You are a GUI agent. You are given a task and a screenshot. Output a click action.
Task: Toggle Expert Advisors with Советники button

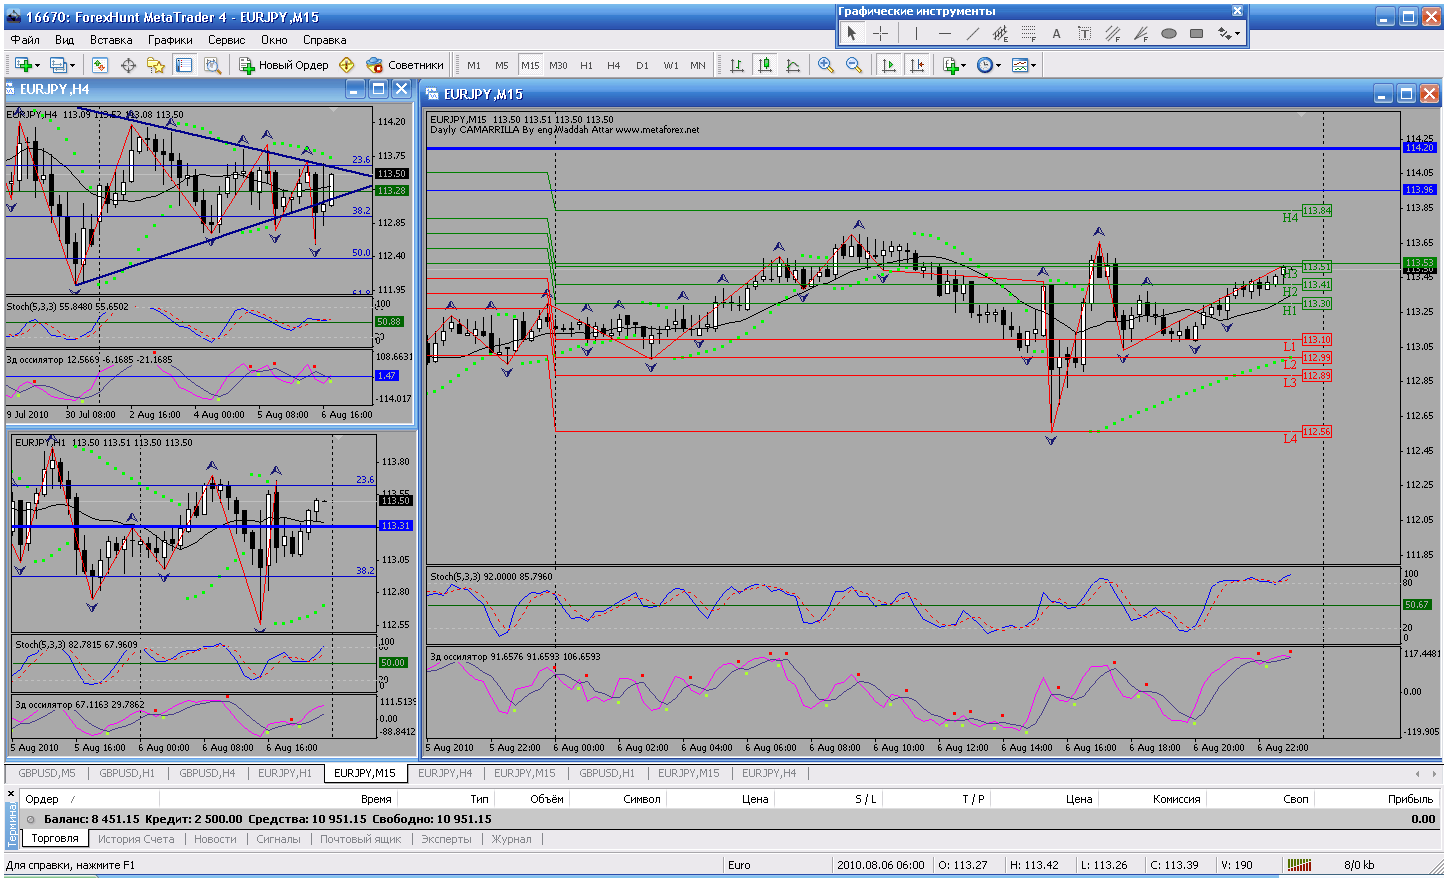point(405,65)
